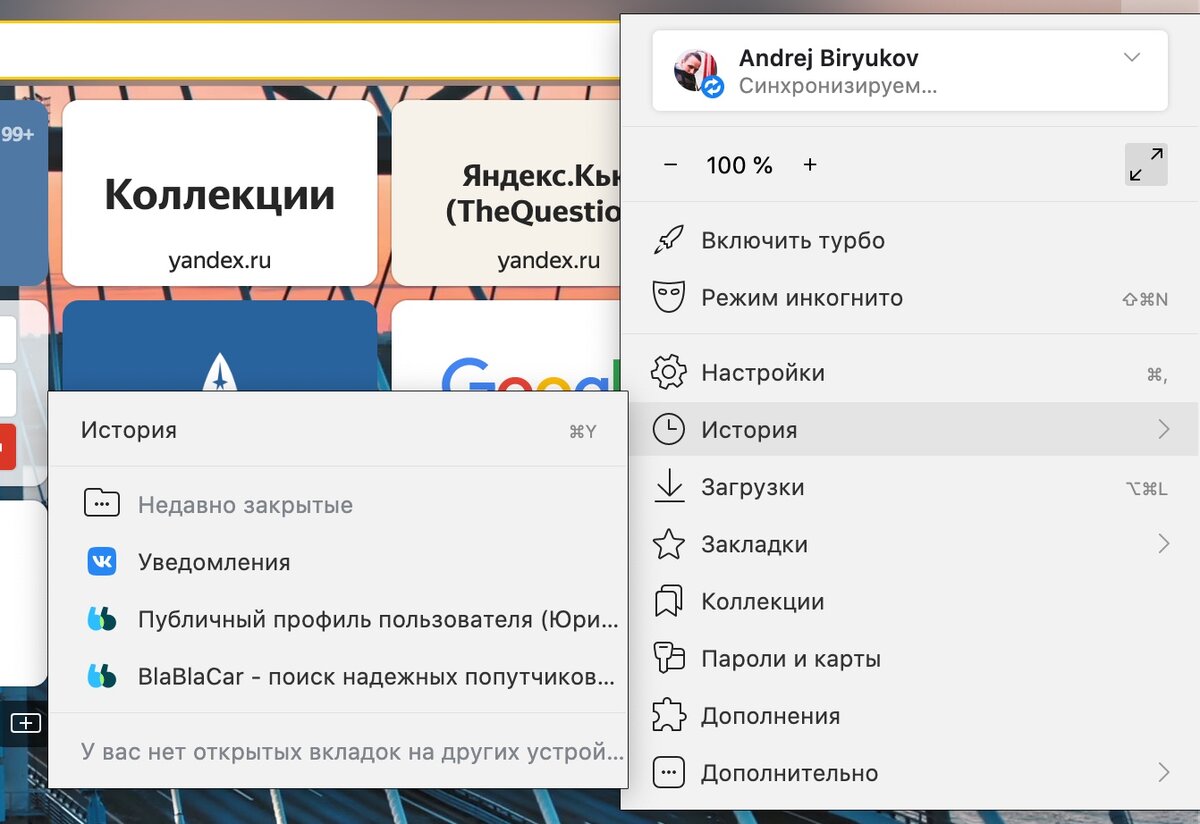This screenshot has height=824, width=1200.
Task: Select Включить турбо menu item
Action: pyautogui.click(x=910, y=240)
